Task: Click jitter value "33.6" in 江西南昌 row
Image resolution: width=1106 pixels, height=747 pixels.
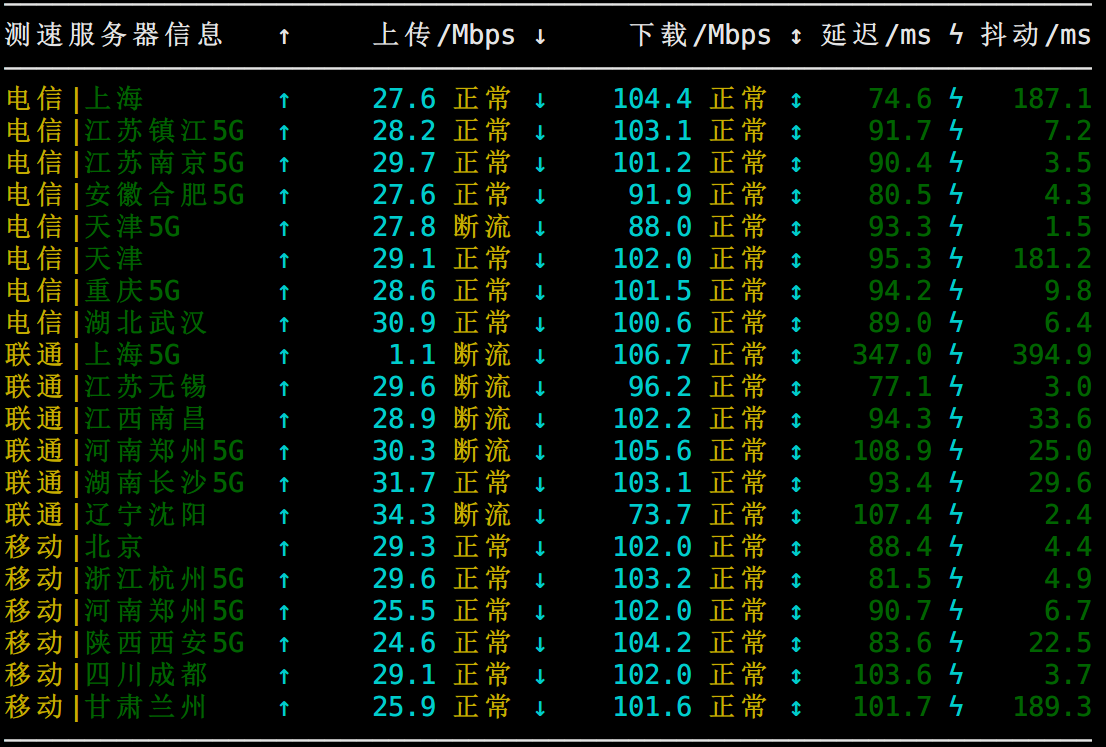Action: click(x=1060, y=419)
